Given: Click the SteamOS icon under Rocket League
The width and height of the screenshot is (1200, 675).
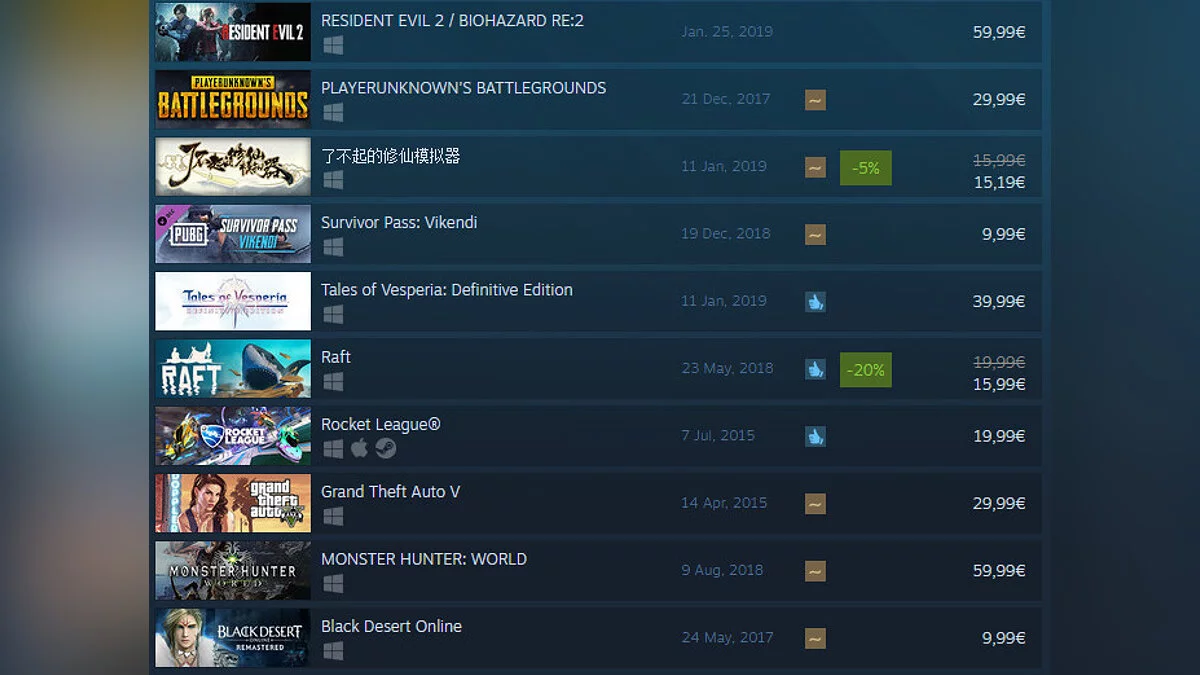Looking at the screenshot, I should pyautogui.click(x=386, y=449).
